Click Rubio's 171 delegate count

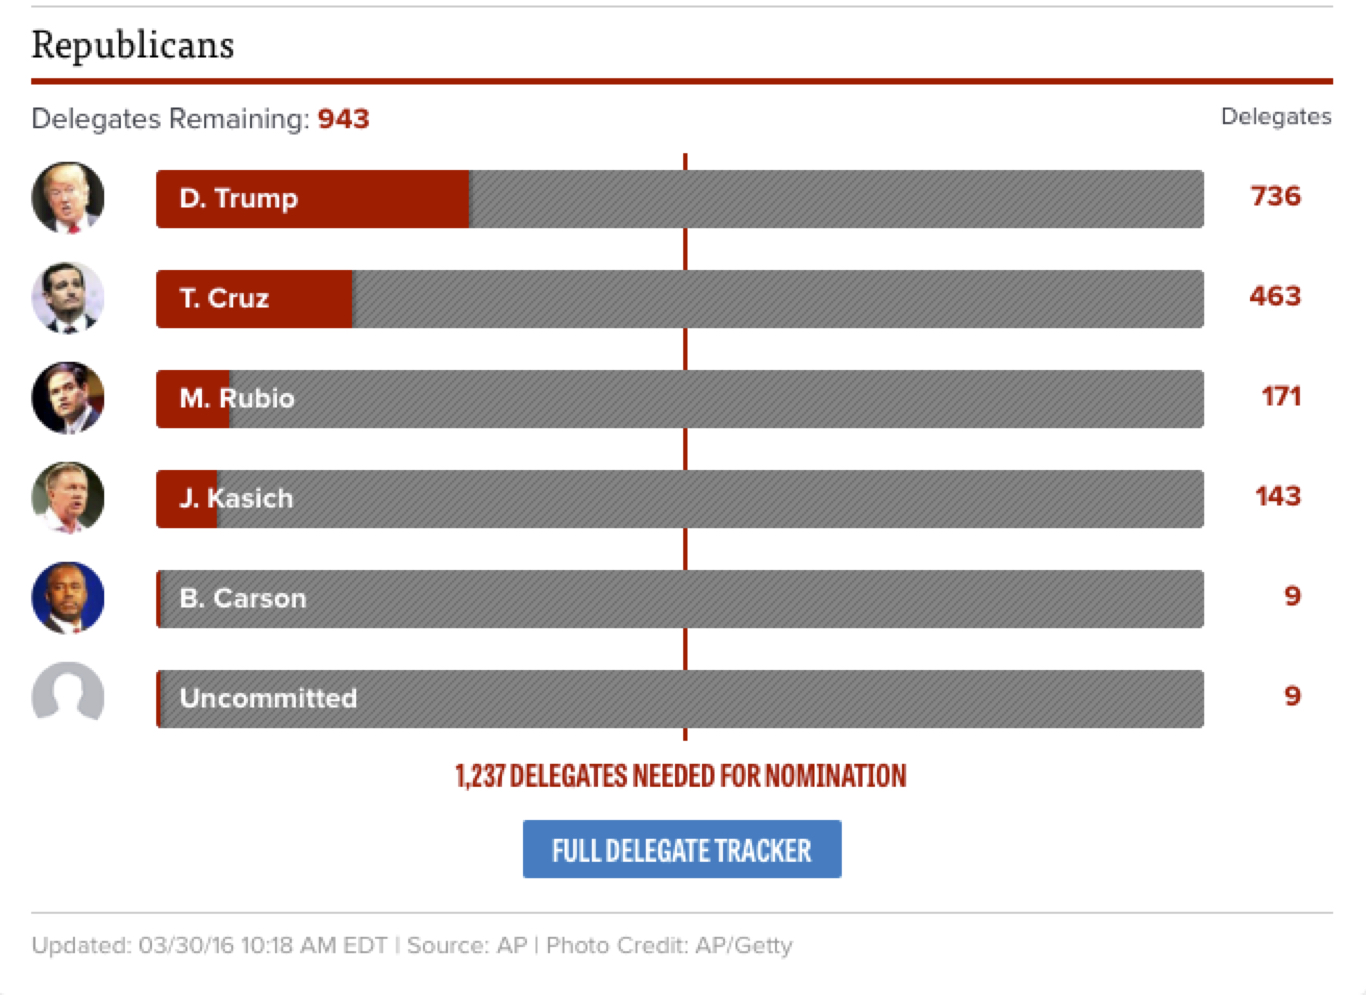click(1281, 396)
